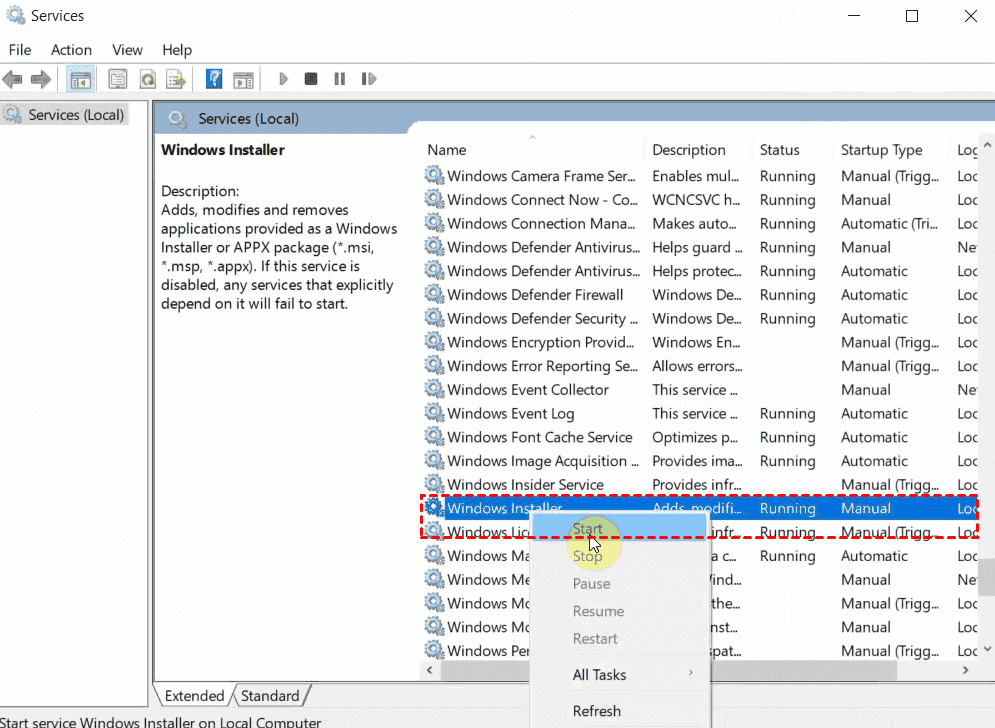This screenshot has width=995, height=728.
Task: Click gear icon of Windows Font Cache Service
Action: point(434,436)
